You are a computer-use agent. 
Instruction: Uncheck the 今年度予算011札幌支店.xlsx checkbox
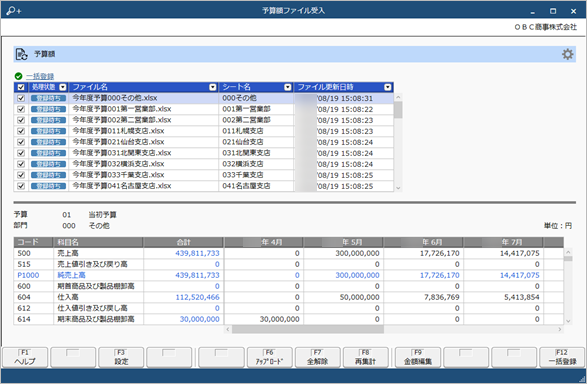(21, 131)
